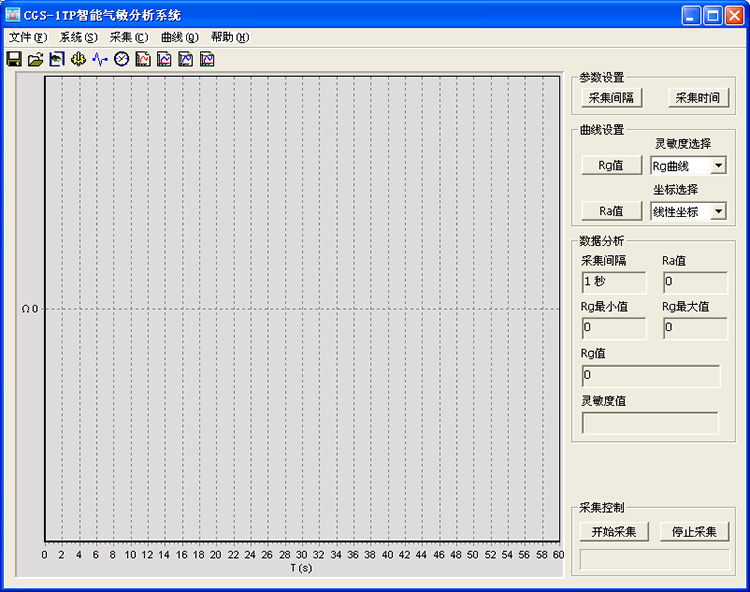Click the Ω 0 axis label
The height and width of the screenshot is (592, 750).
point(30,309)
